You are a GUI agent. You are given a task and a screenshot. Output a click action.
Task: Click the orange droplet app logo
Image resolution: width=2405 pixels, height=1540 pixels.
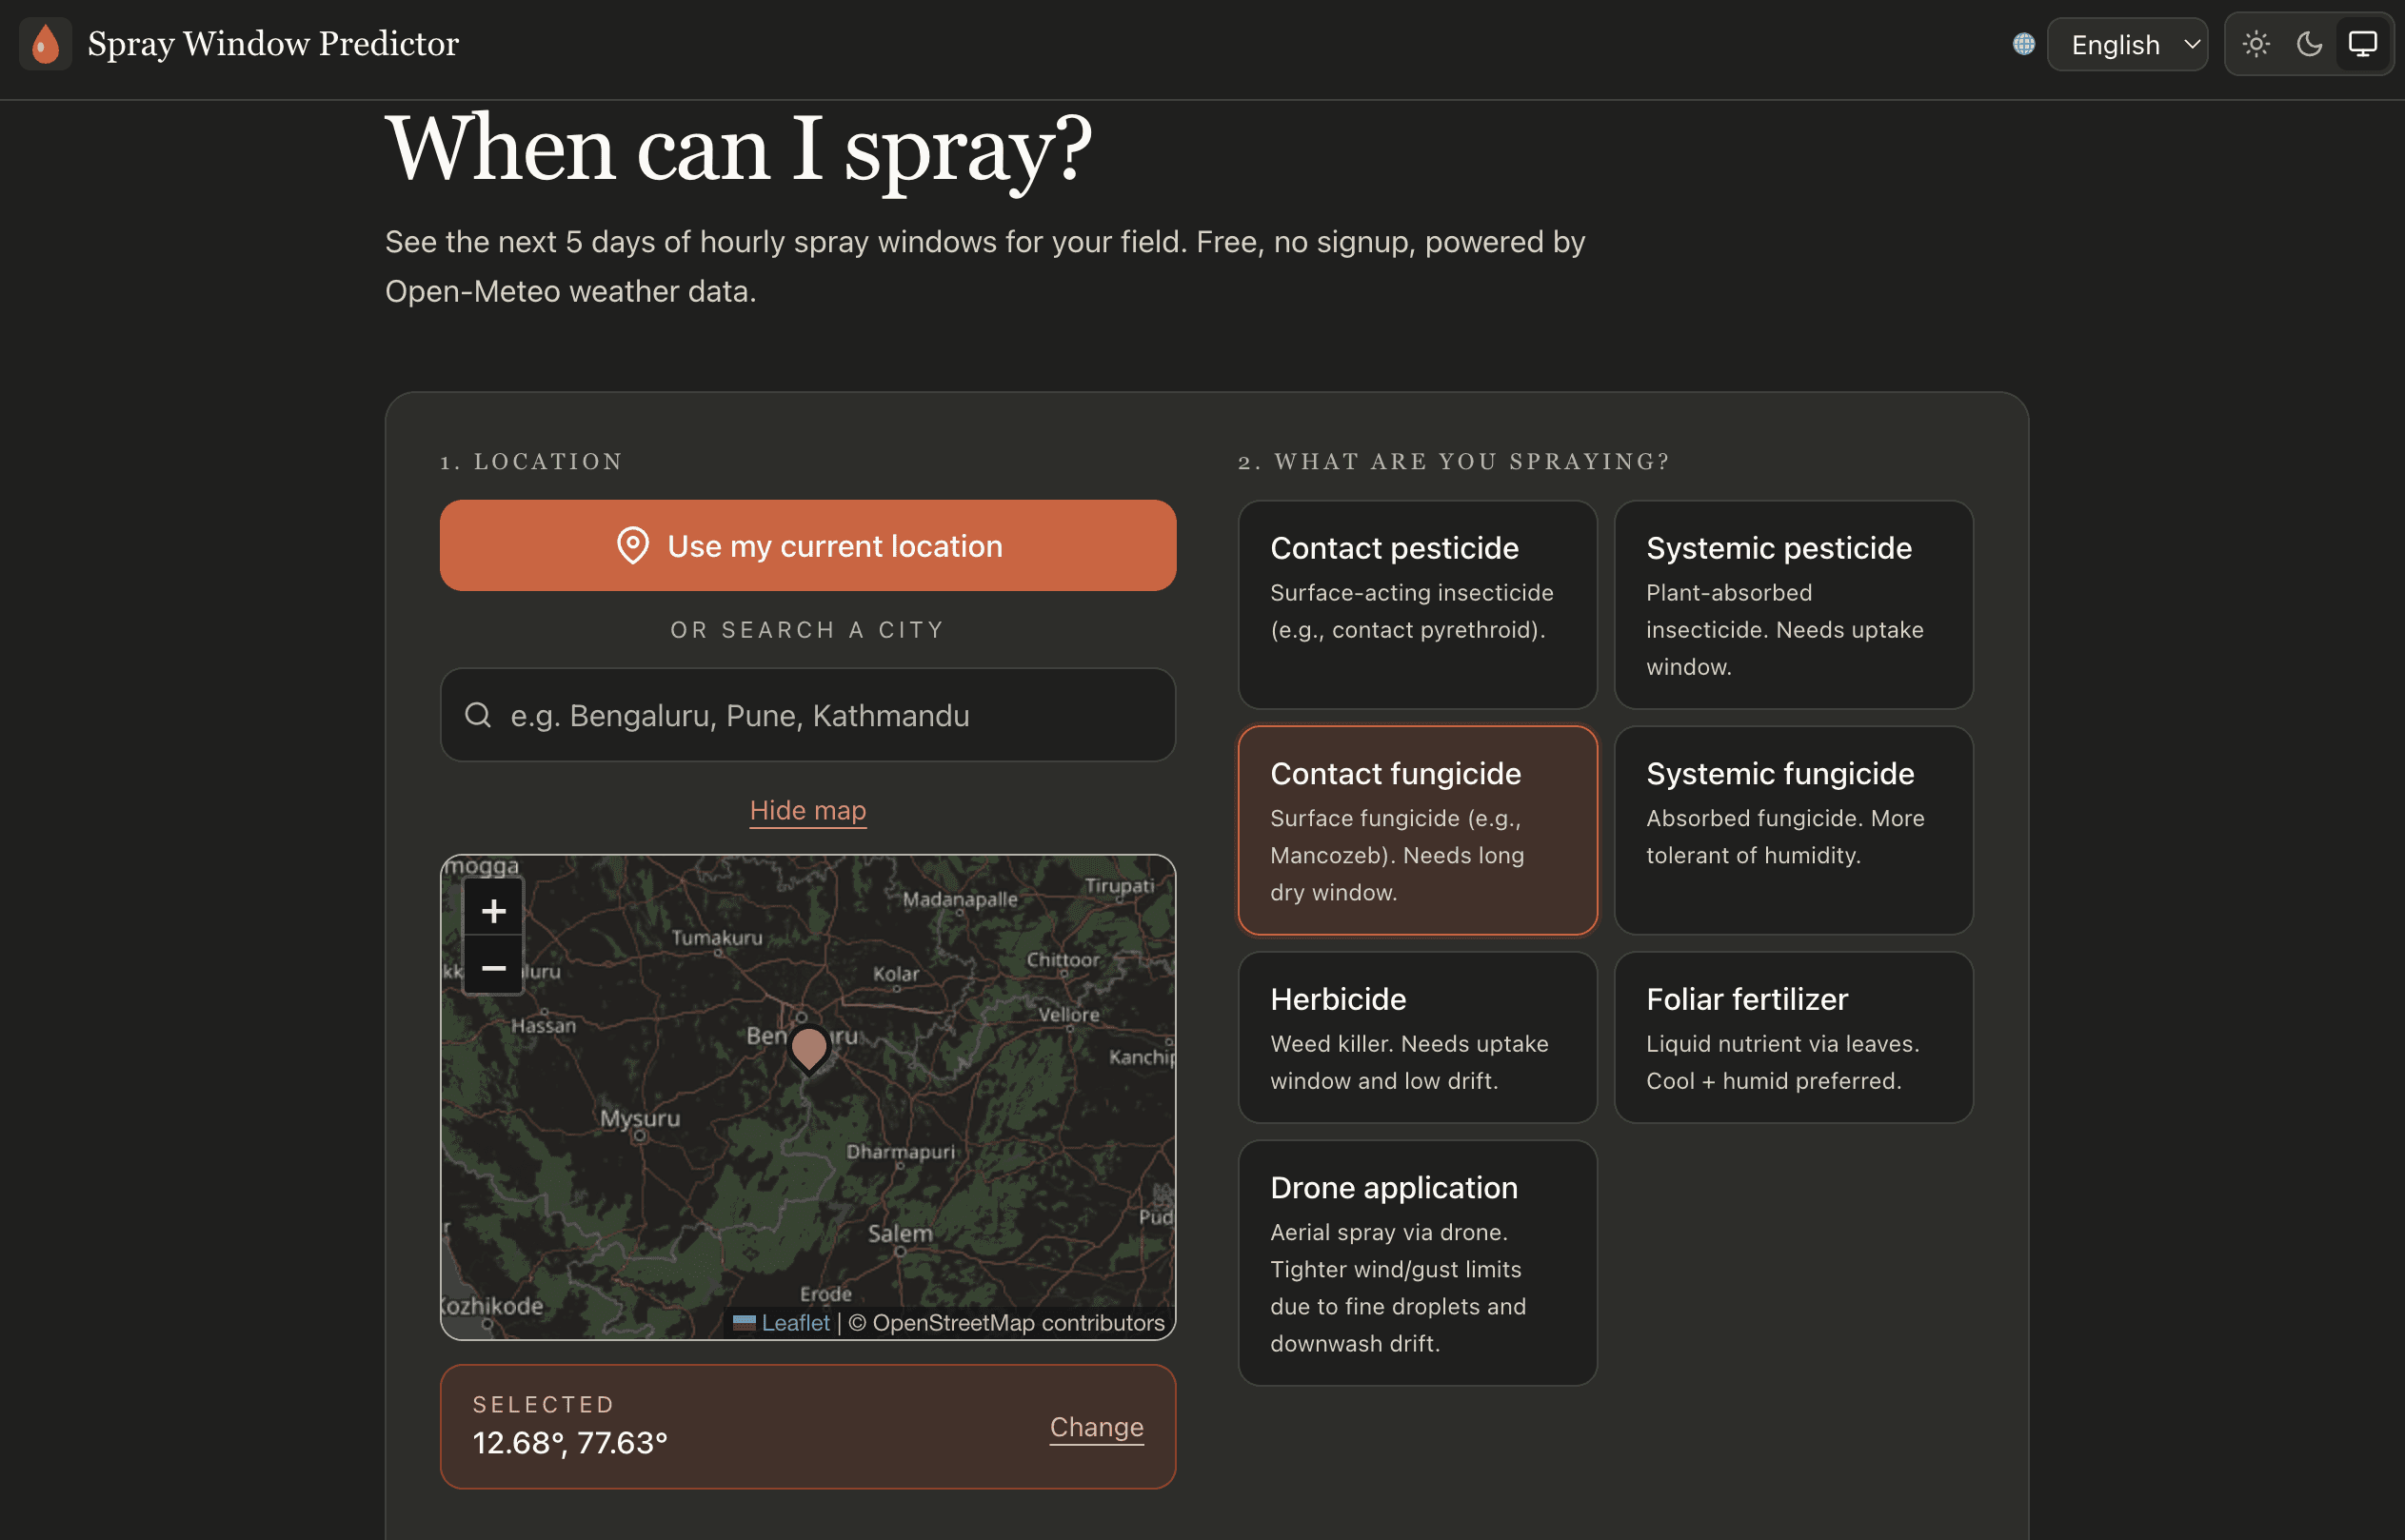(x=45, y=44)
